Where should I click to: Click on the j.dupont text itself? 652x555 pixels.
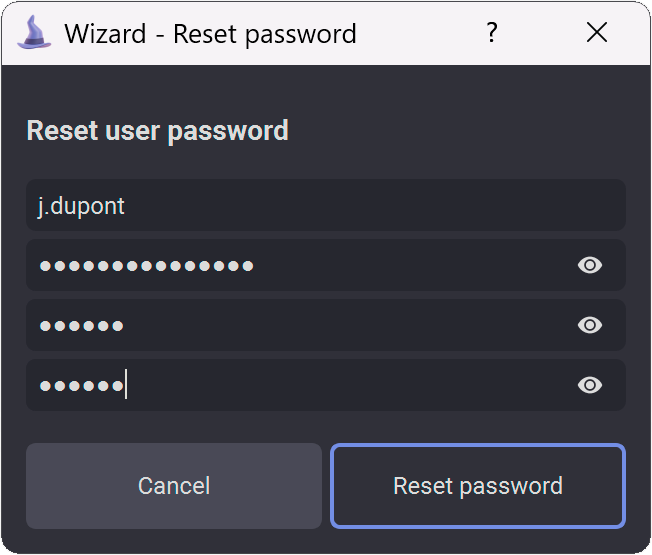(x=81, y=206)
